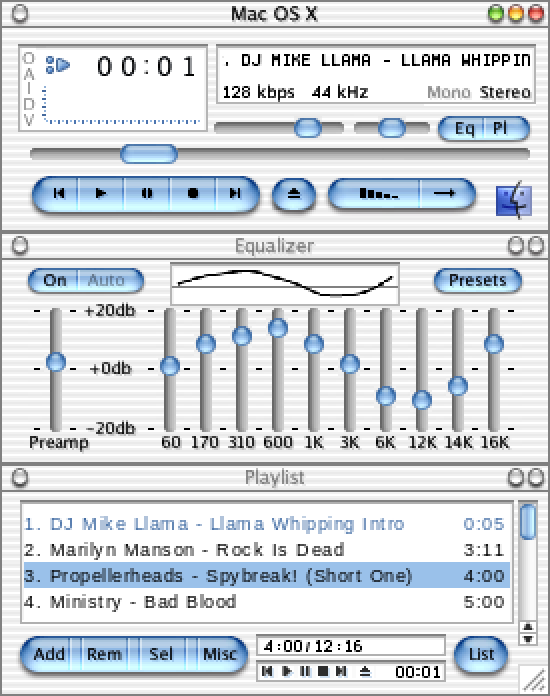Click the playlist window resize grip
This screenshot has width=550, height=696.
(534, 679)
